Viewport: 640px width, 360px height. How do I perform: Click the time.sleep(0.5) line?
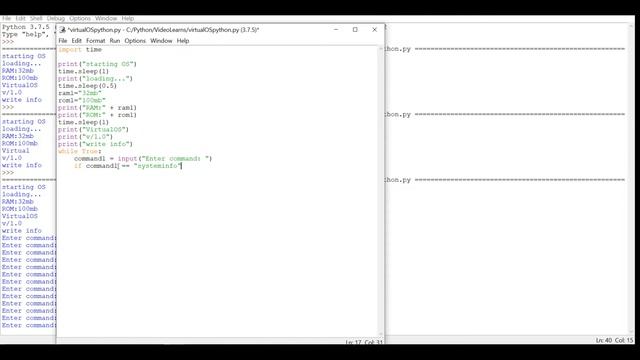87,86
